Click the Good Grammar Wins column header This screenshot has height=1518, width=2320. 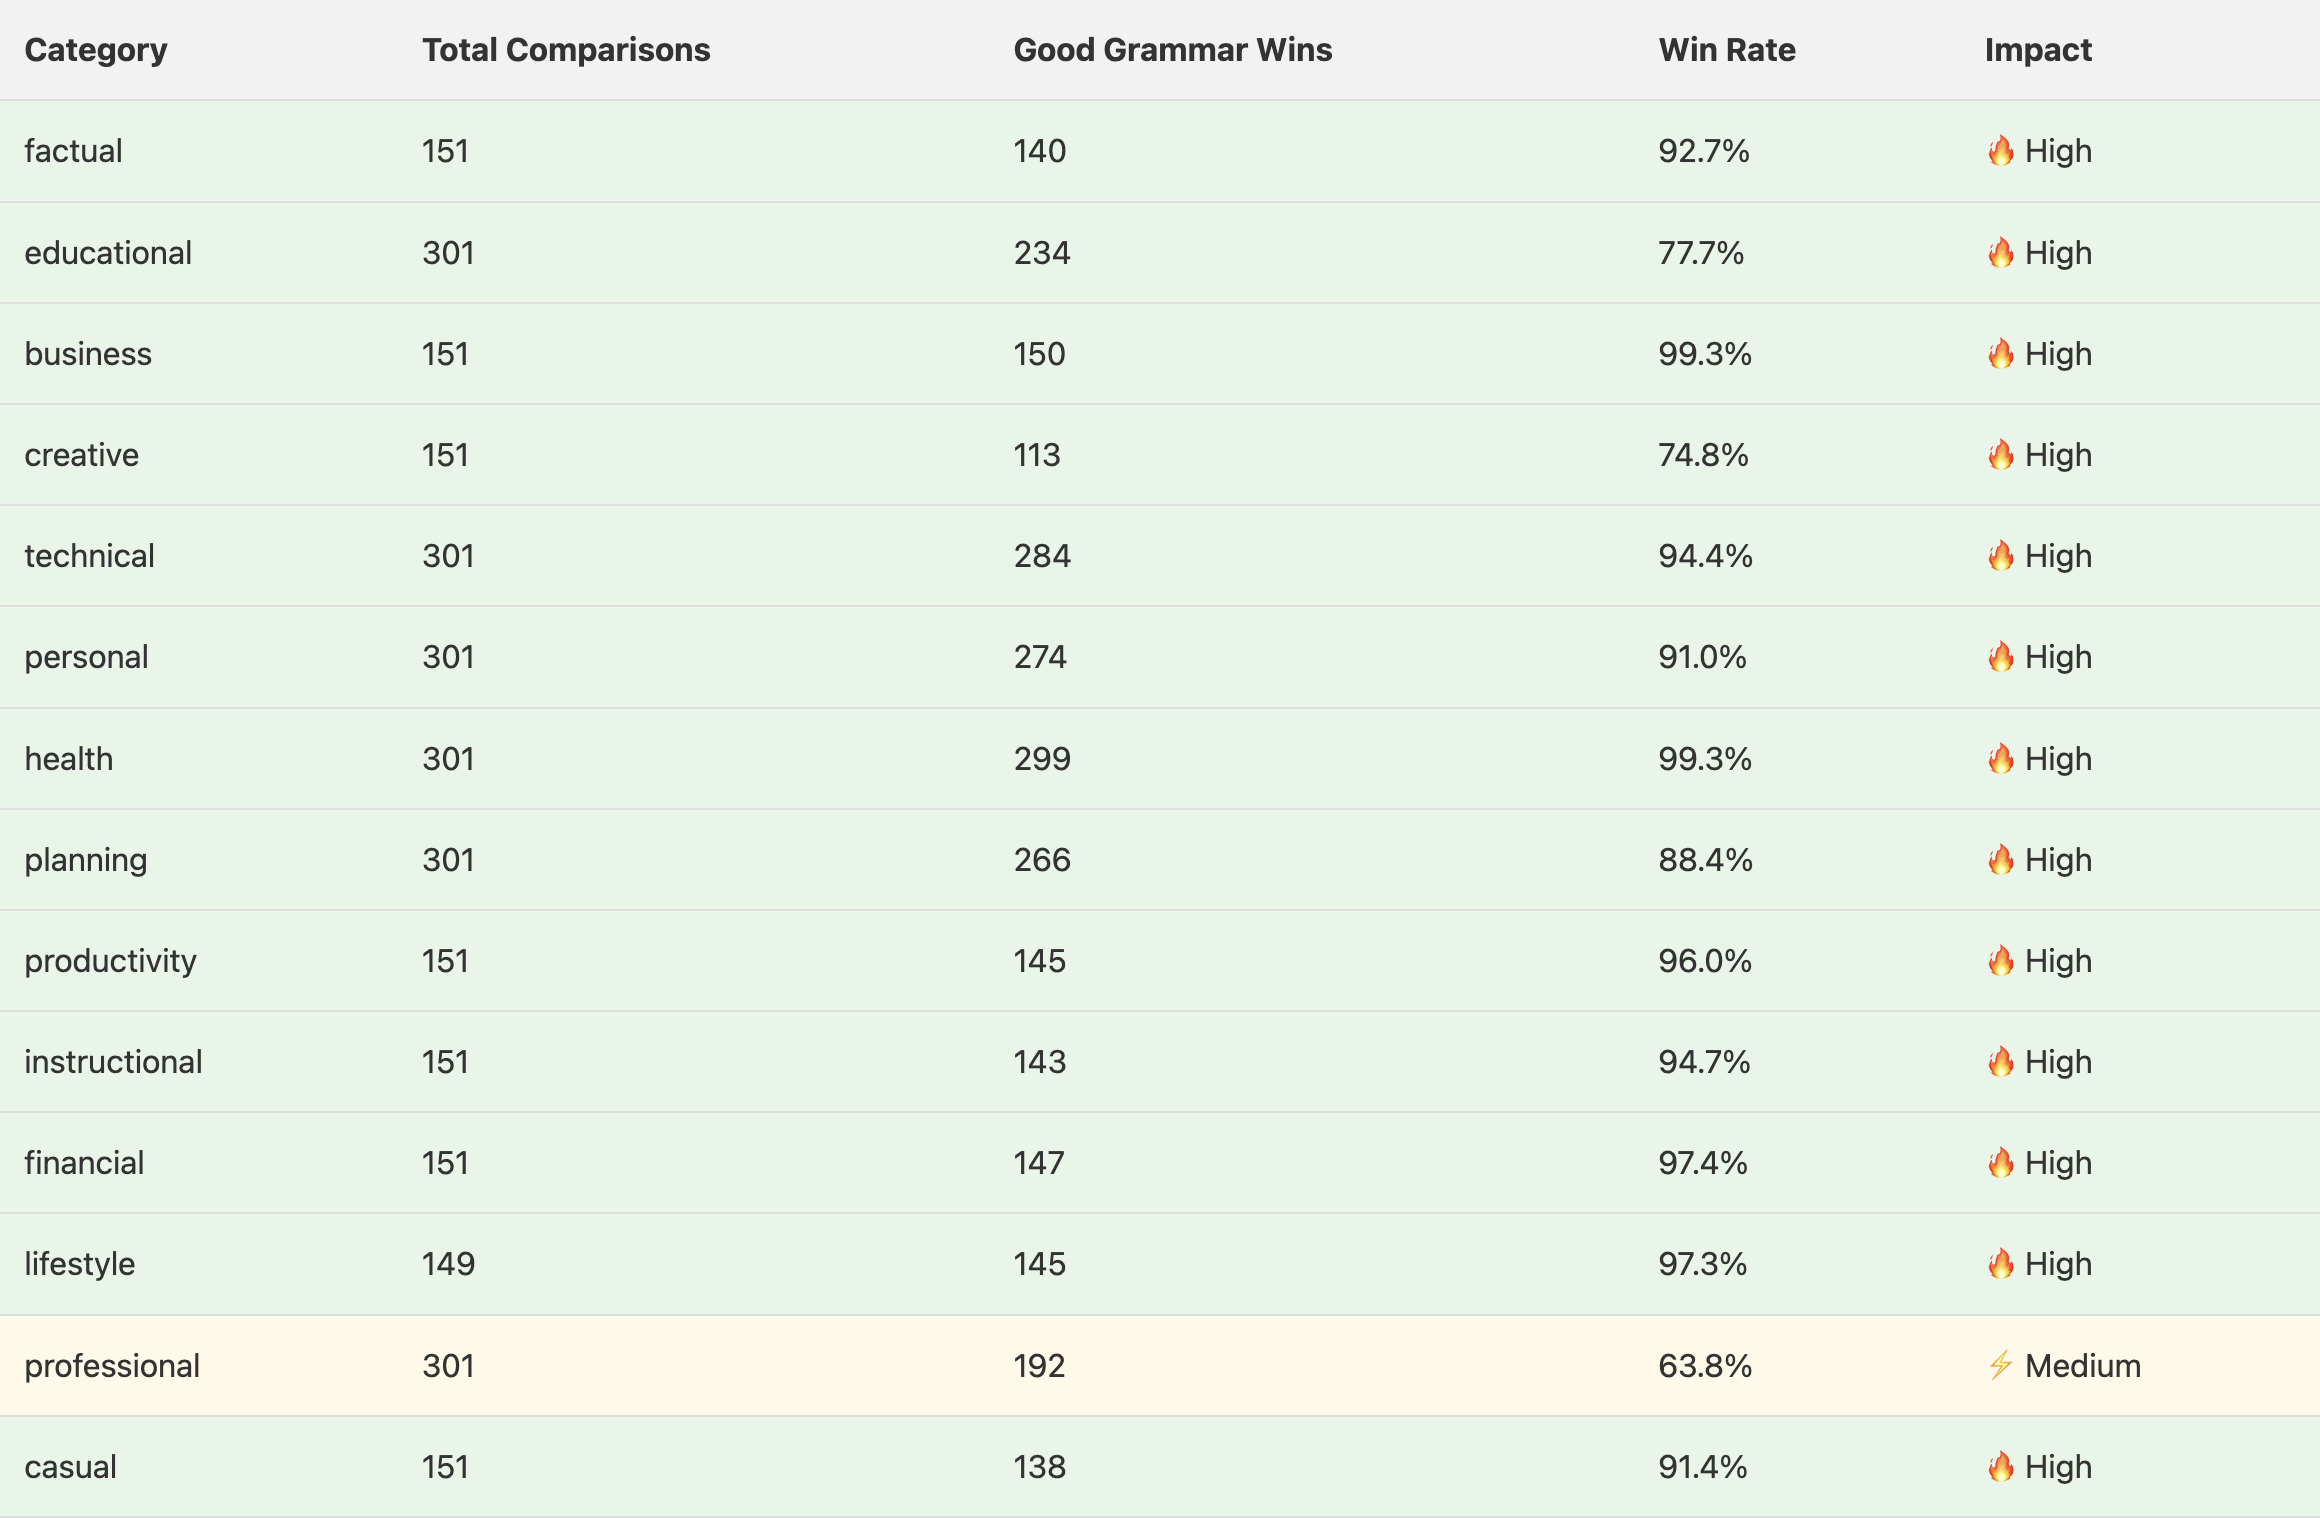(1172, 50)
